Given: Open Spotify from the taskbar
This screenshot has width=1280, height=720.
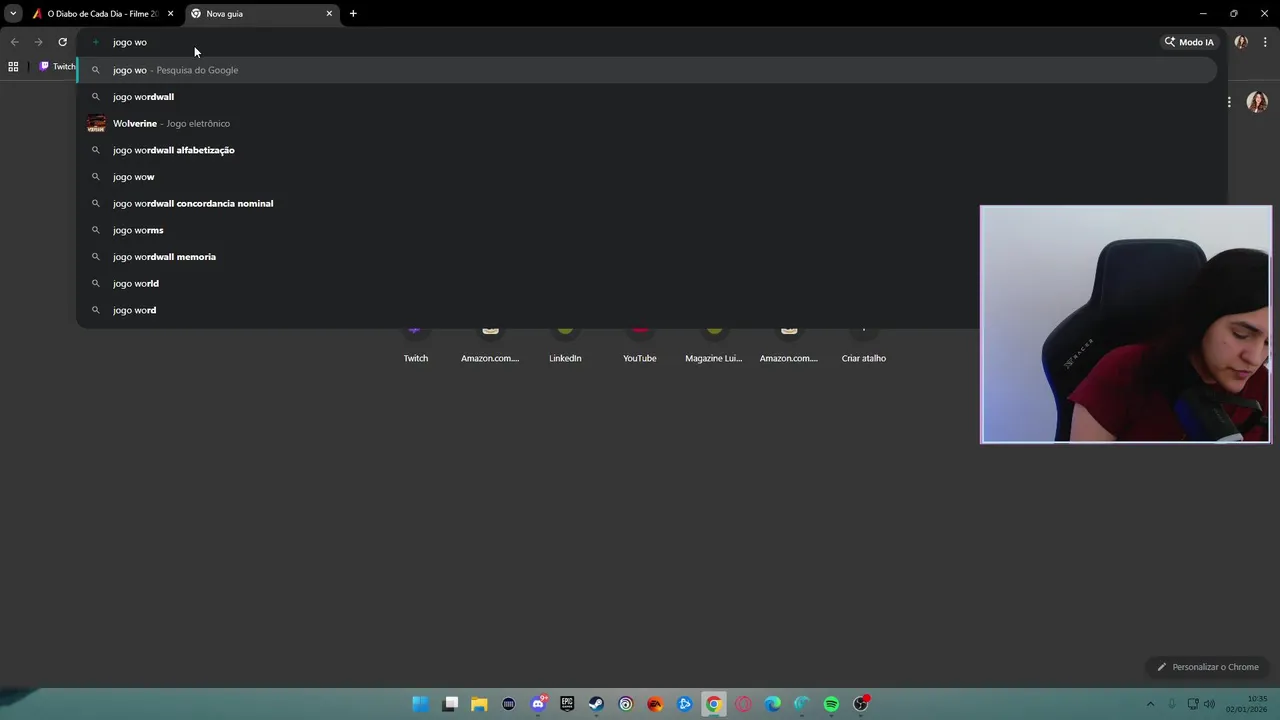Looking at the screenshot, I should tap(831, 704).
